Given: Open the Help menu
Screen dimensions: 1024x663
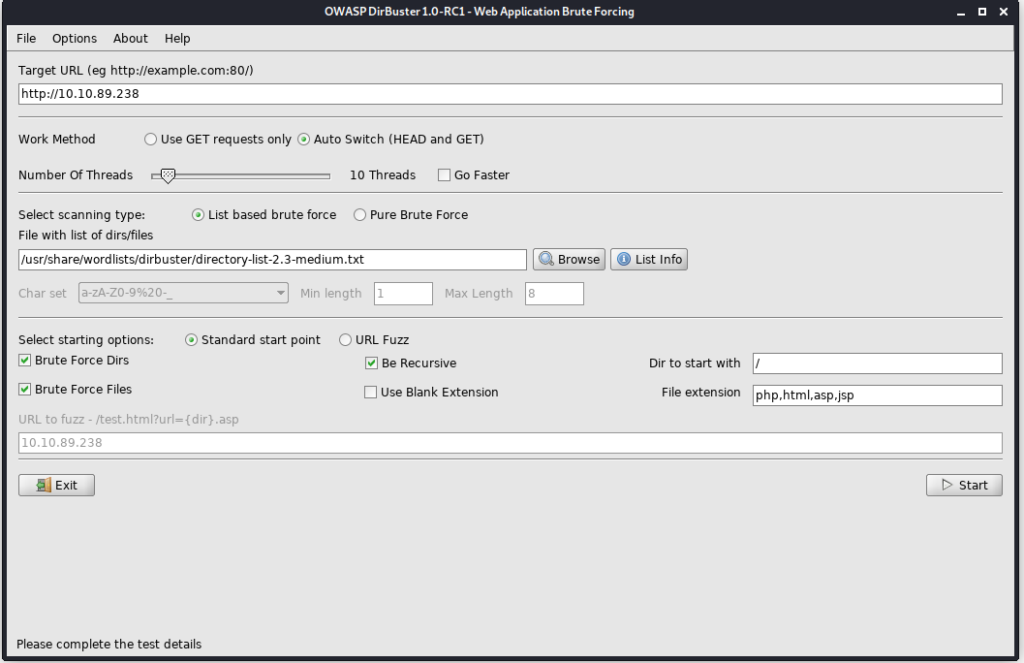Looking at the screenshot, I should pos(177,38).
